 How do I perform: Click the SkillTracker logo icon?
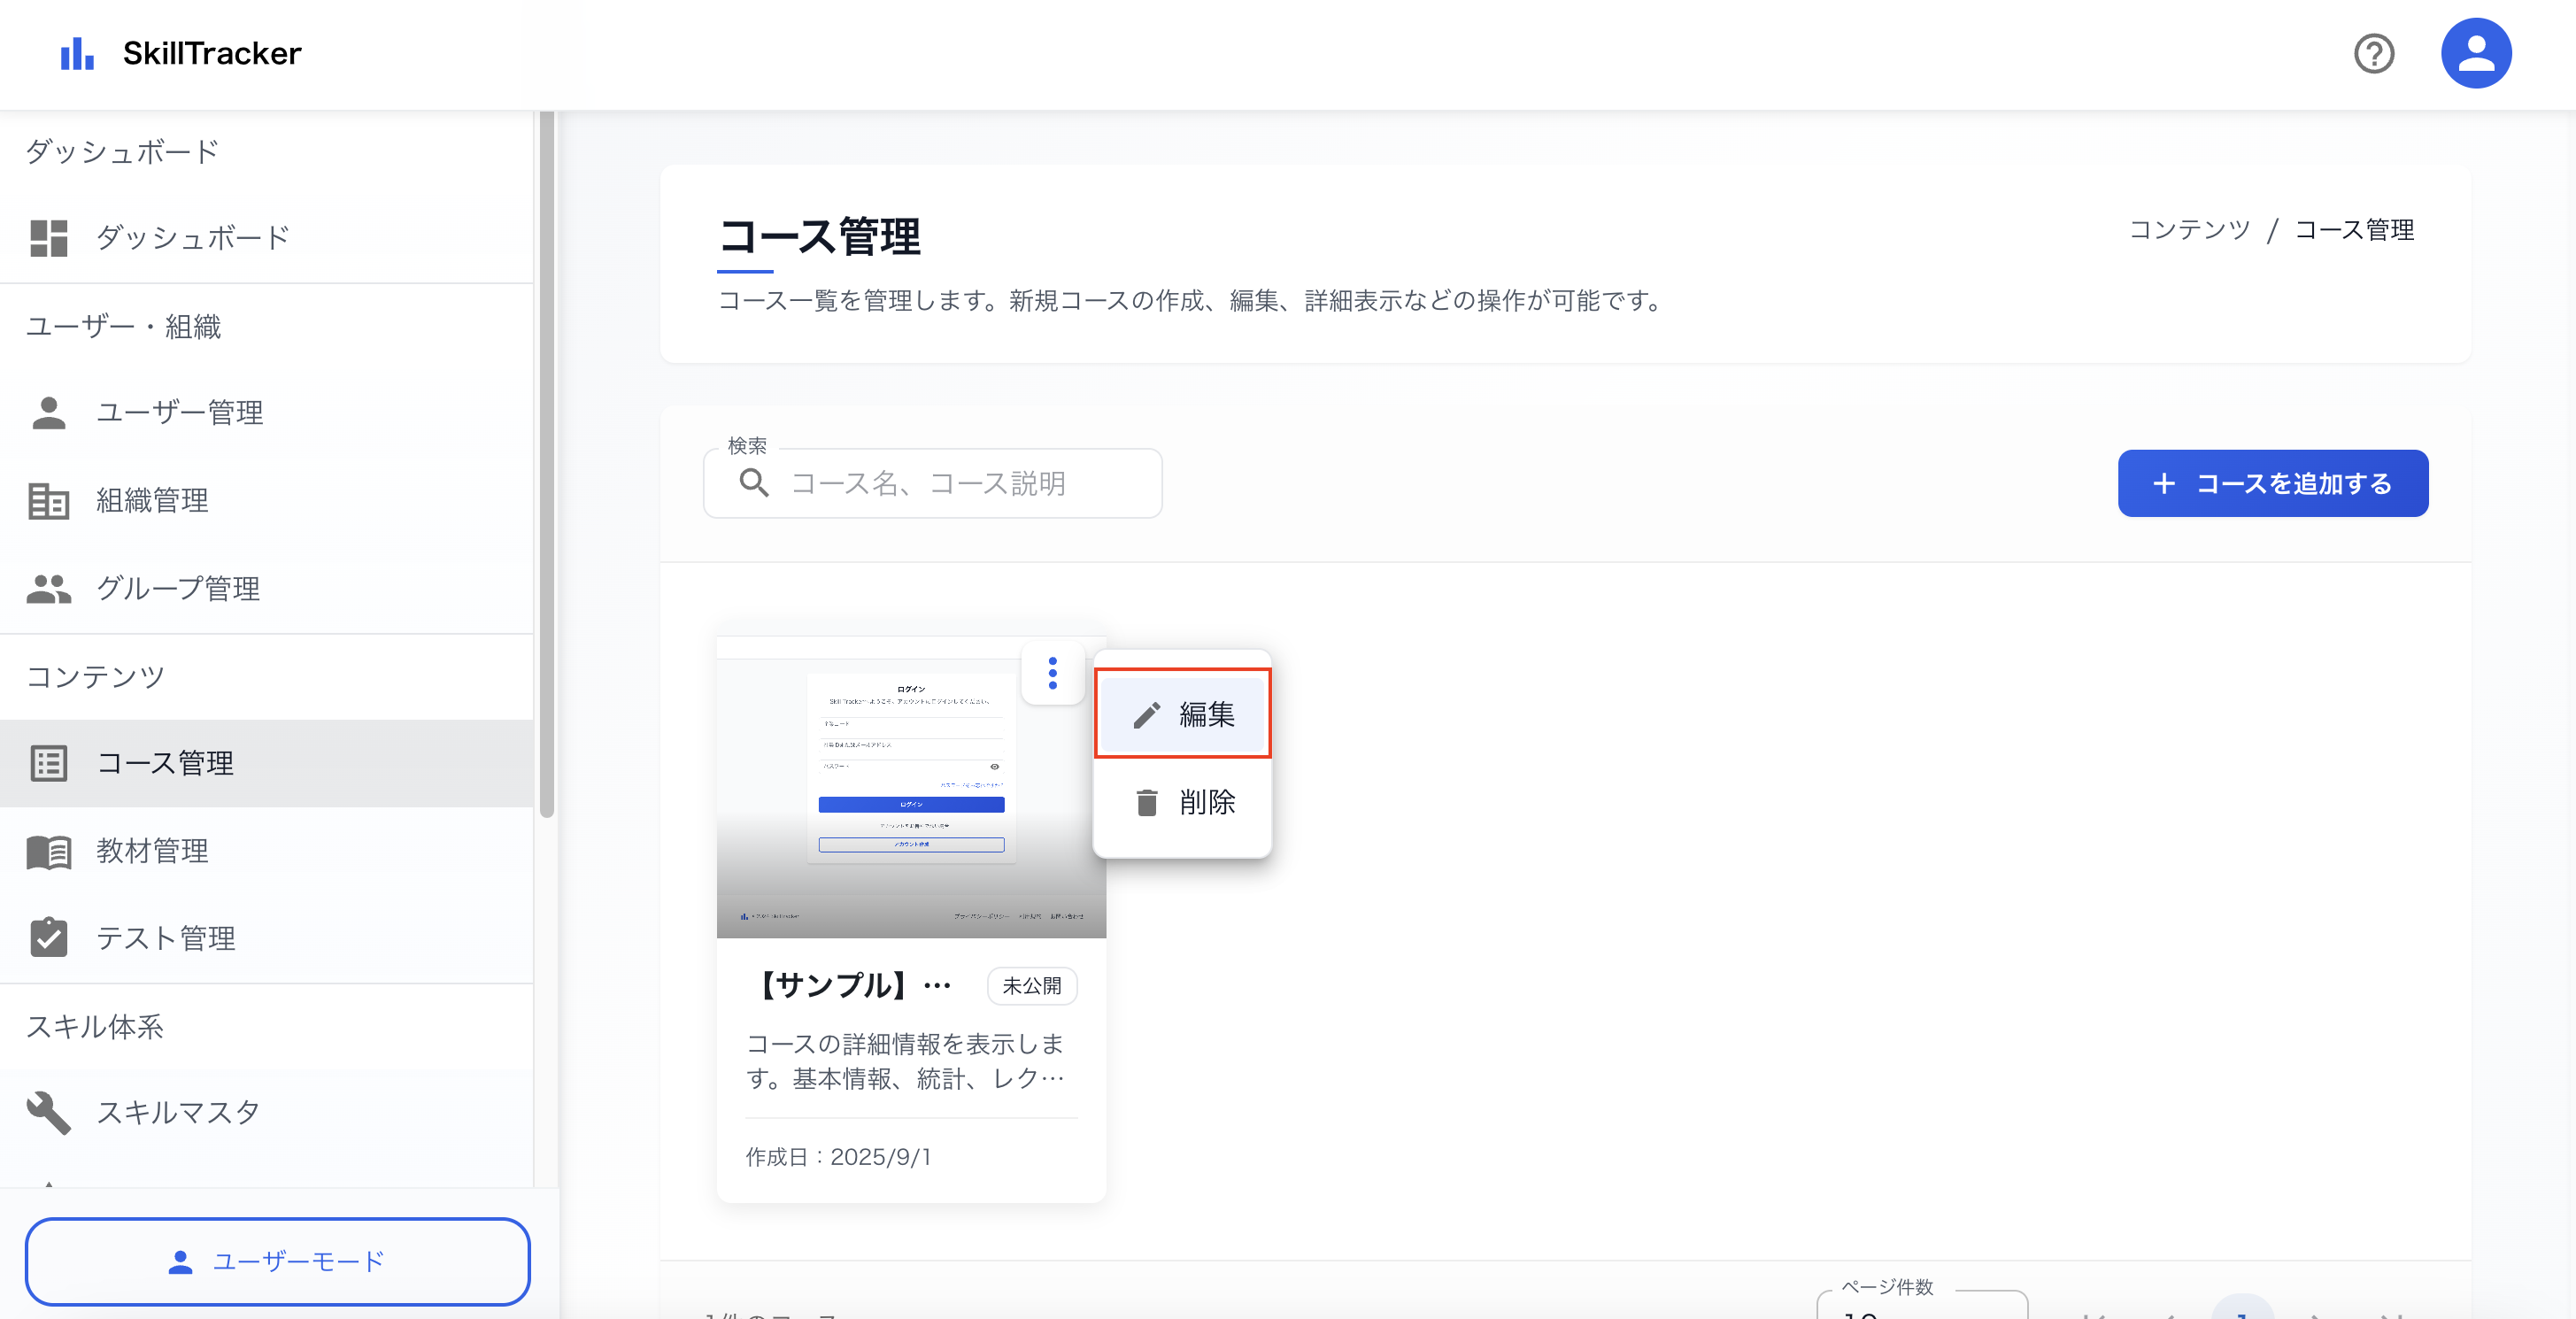coord(77,53)
